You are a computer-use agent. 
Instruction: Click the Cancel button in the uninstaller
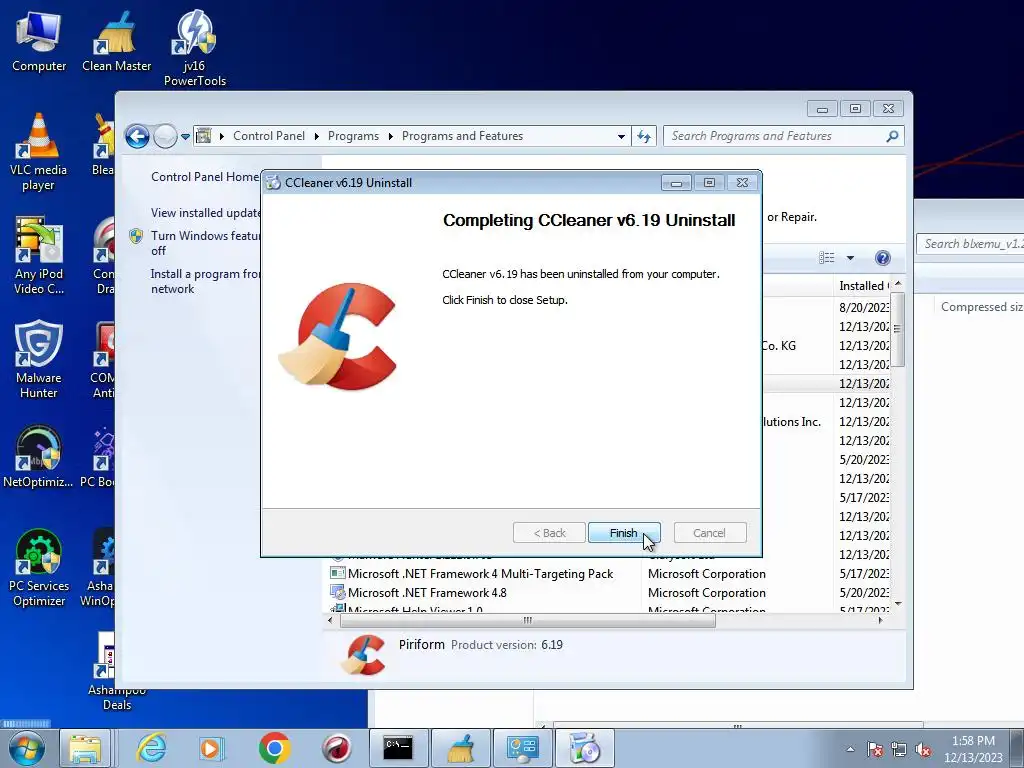[x=709, y=533]
